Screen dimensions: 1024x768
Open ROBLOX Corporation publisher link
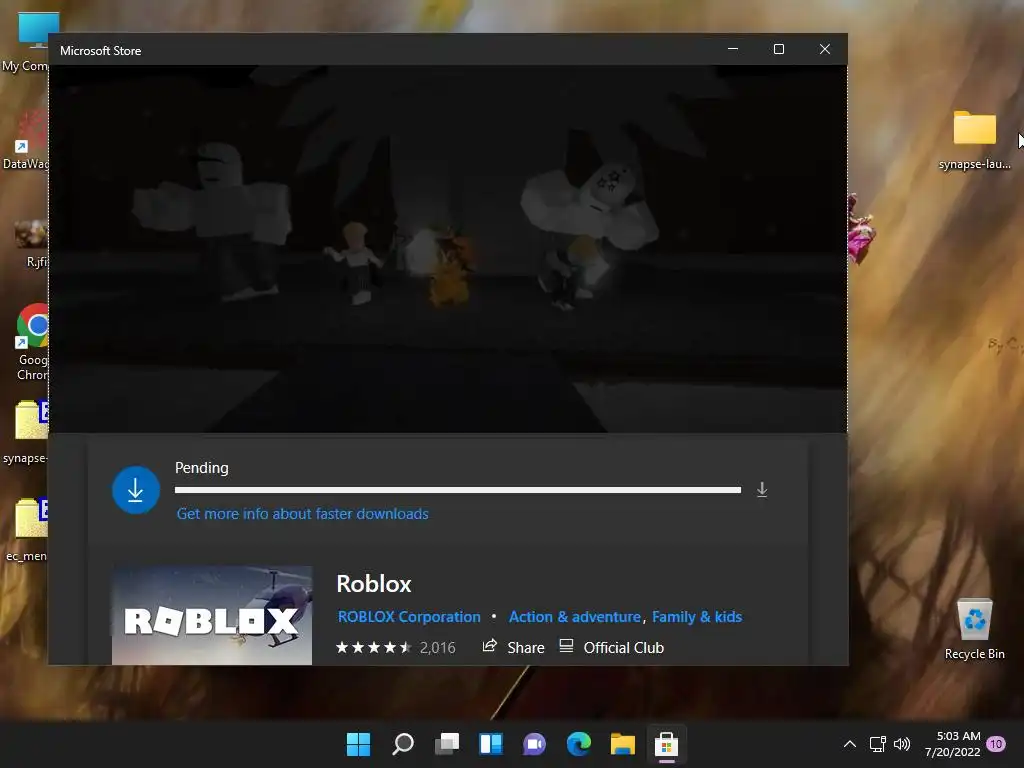pyautogui.click(x=409, y=617)
